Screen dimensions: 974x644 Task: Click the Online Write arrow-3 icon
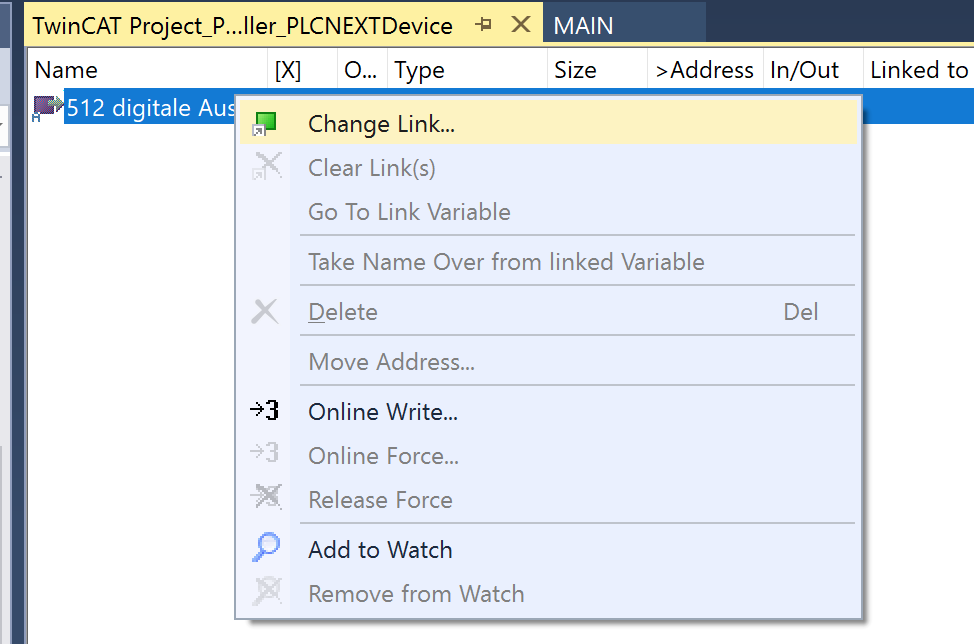pyautogui.click(x=265, y=410)
